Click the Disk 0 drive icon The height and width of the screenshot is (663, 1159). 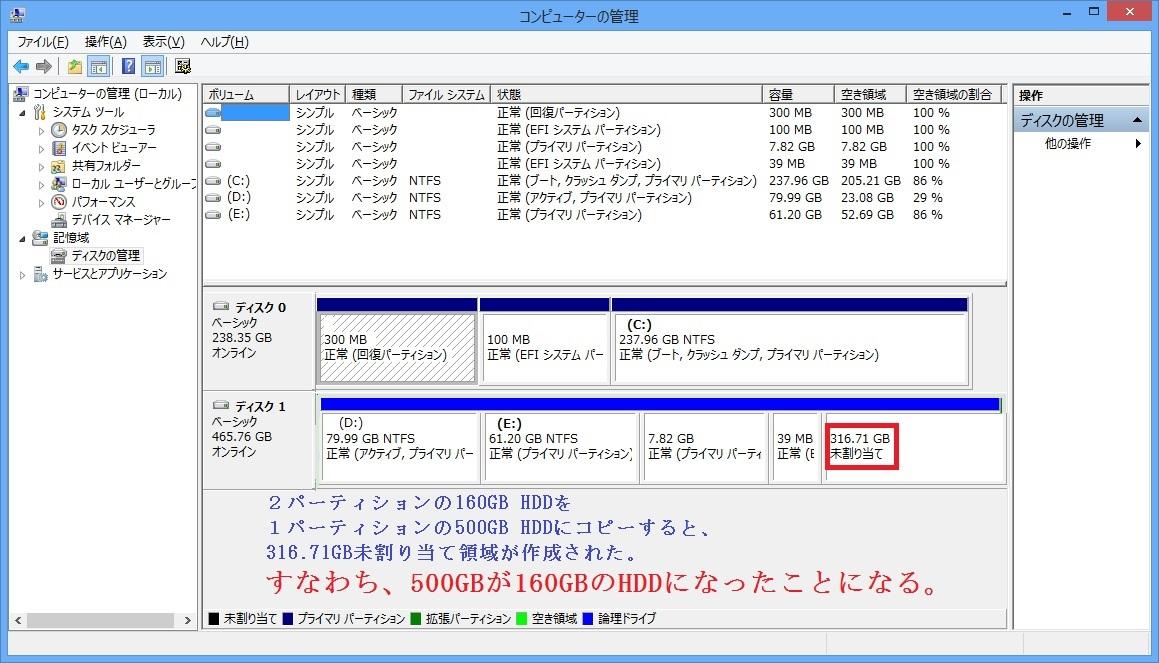point(220,307)
